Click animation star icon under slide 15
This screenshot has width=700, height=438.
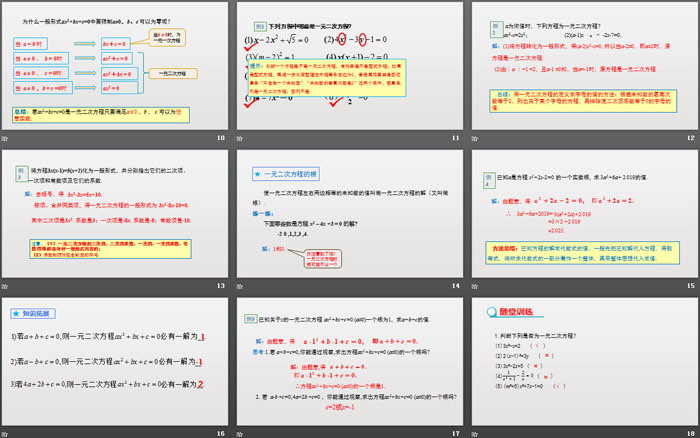tap(477, 286)
